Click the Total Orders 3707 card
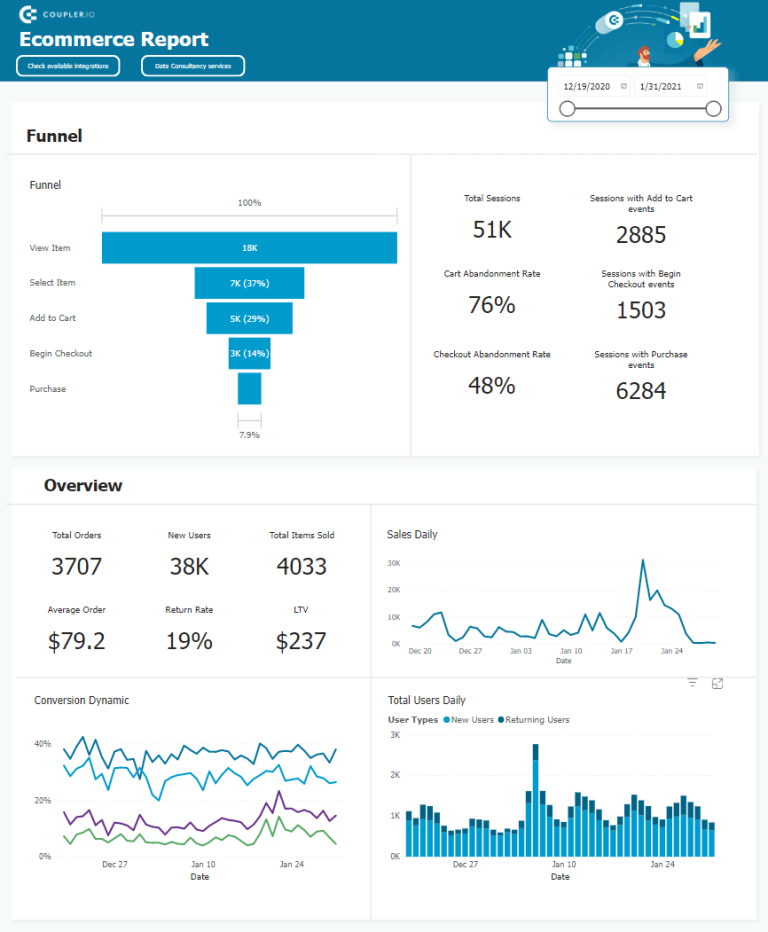Image resolution: width=768 pixels, height=932 pixels. click(77, 556)
